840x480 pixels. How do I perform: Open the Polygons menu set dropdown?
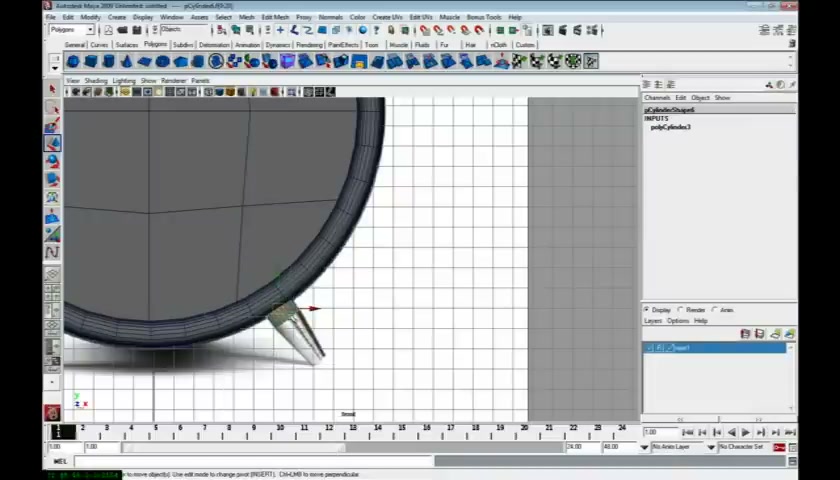coord(72,30)
